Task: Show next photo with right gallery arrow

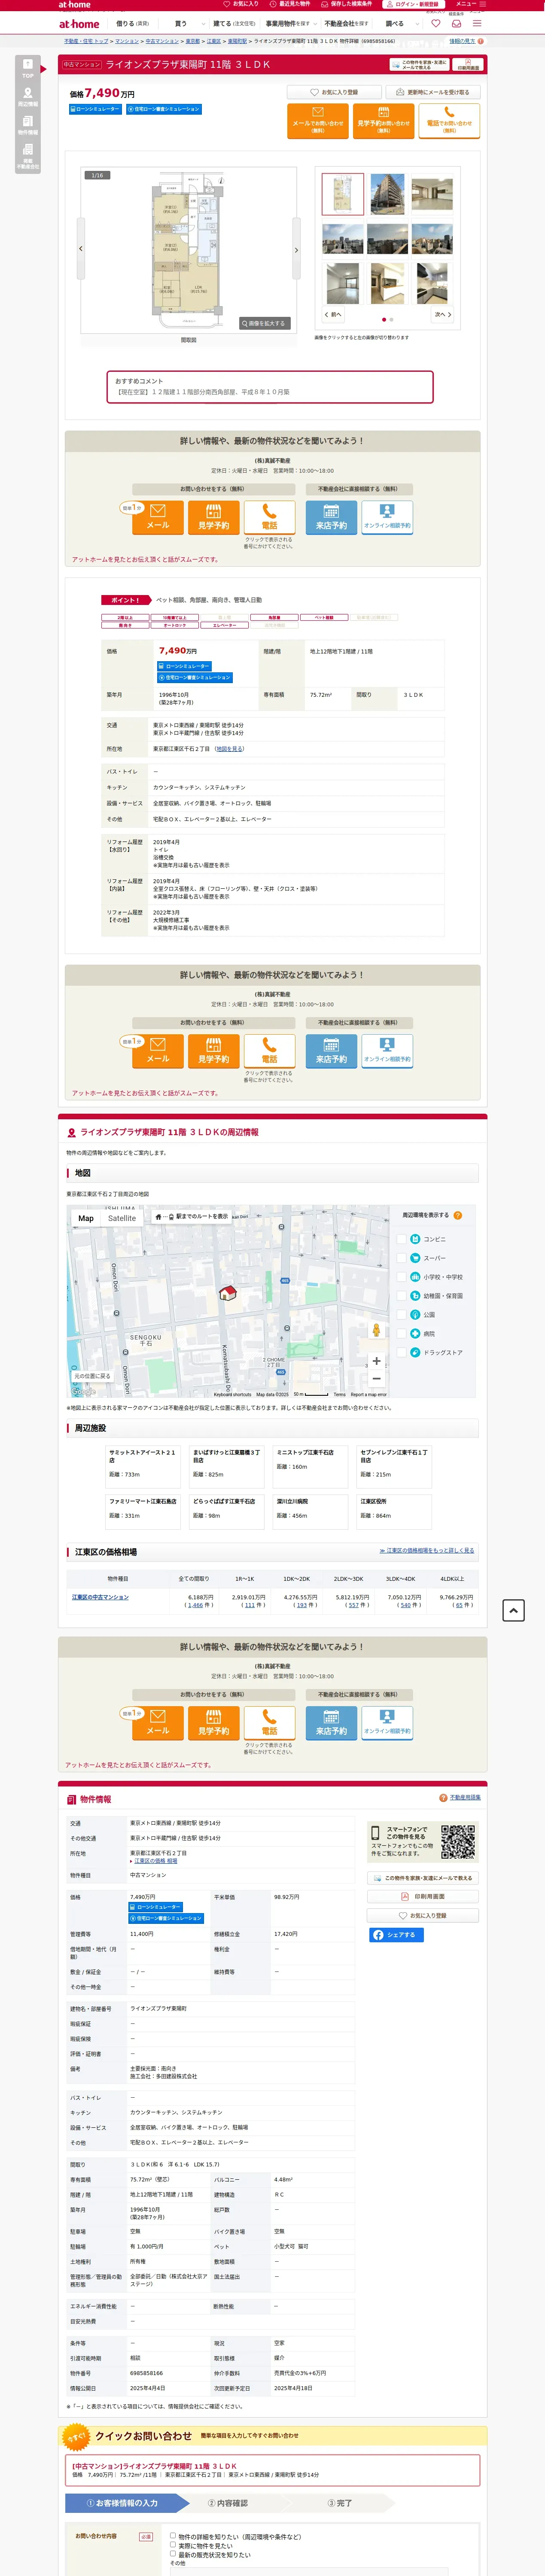Action: tap(296, 250)
